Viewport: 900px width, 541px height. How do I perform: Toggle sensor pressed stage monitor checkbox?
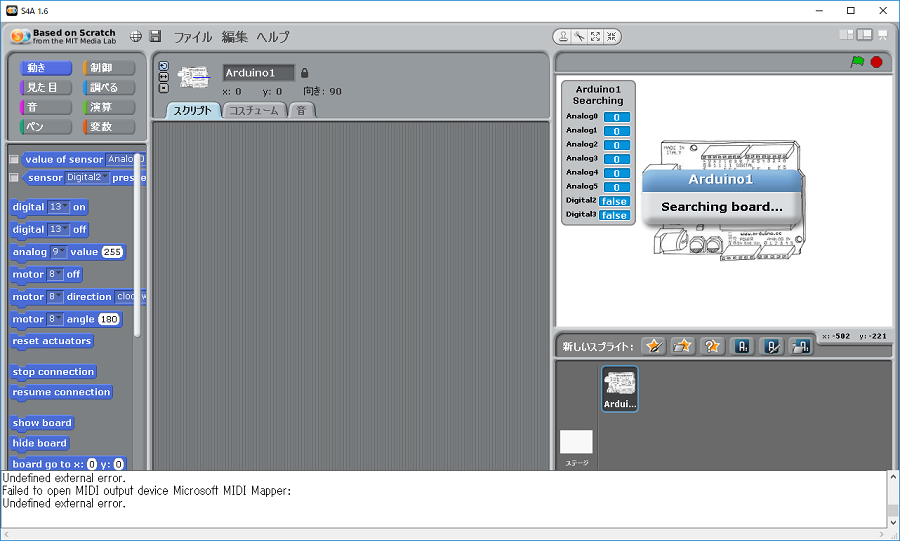click(14, 178)
